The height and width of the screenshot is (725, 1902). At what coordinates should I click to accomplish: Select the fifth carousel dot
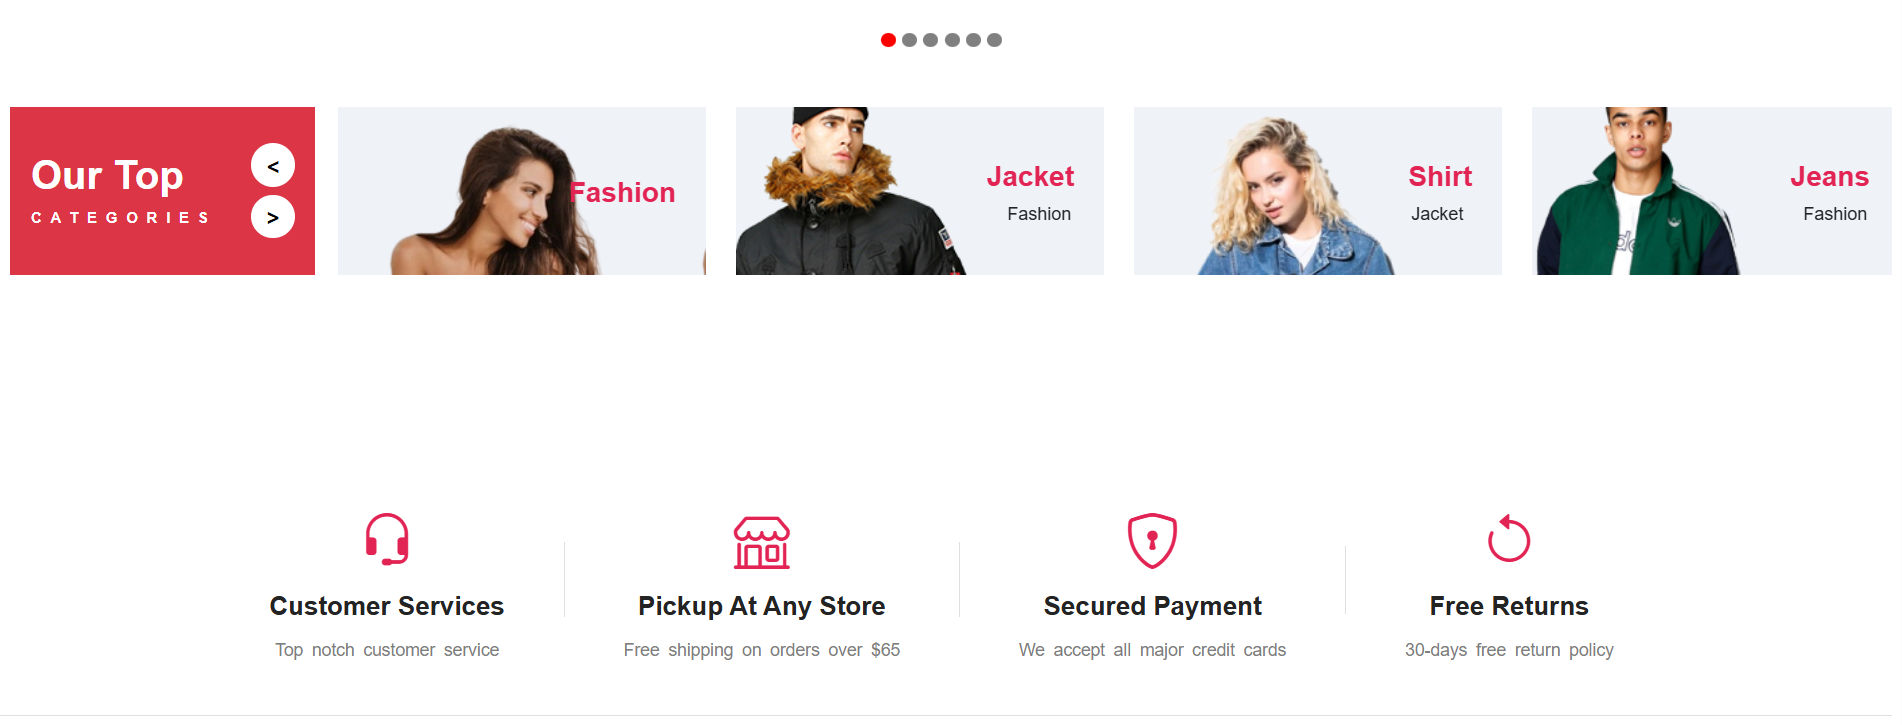coord(973,40)
